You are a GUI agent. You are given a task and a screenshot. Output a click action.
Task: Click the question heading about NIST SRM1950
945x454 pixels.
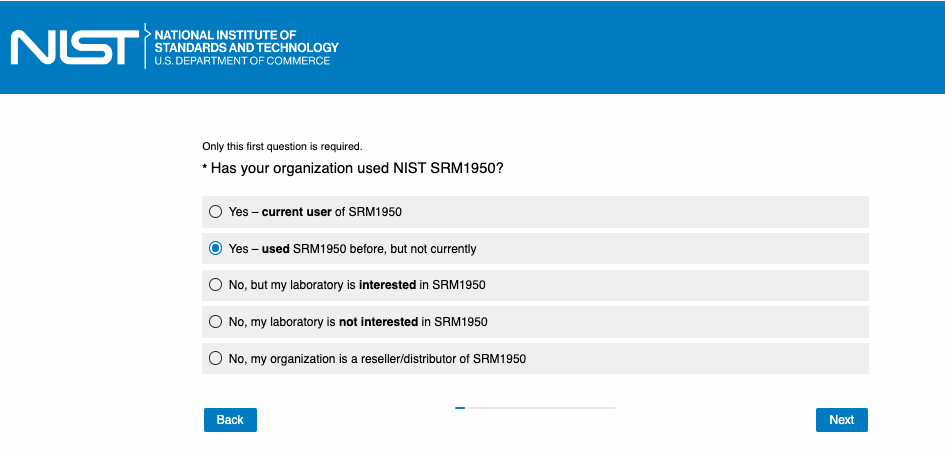357,168
